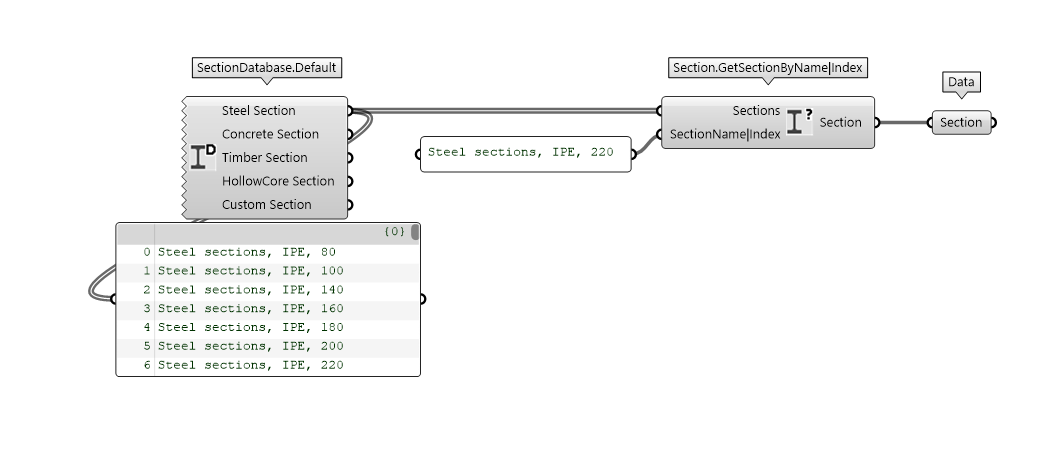1058x462 pixels.
Task: Click the list panel scrollbar handle
Action: [414, 232]
